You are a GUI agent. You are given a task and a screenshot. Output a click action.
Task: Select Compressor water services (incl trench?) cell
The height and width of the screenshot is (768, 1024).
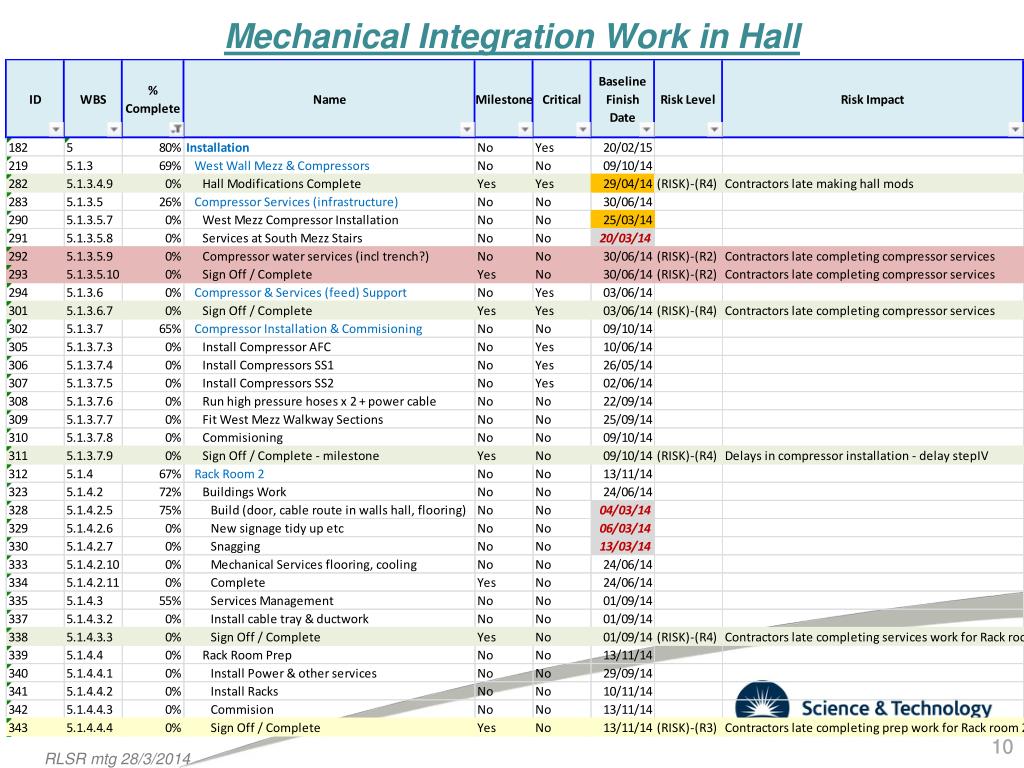[330, 257]
